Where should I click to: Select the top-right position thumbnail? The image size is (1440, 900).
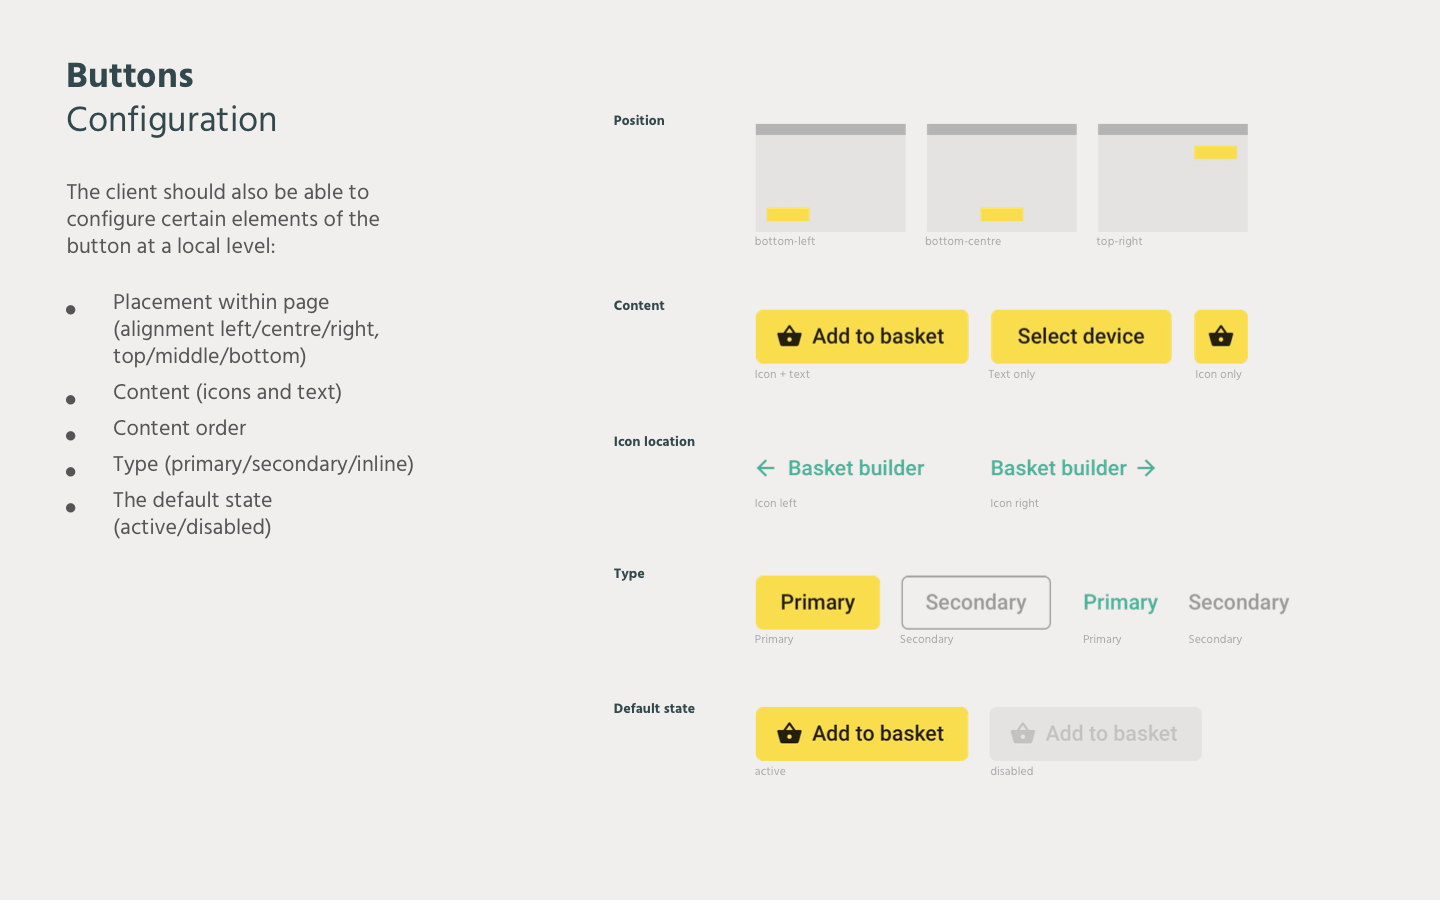click(1172, 178)
